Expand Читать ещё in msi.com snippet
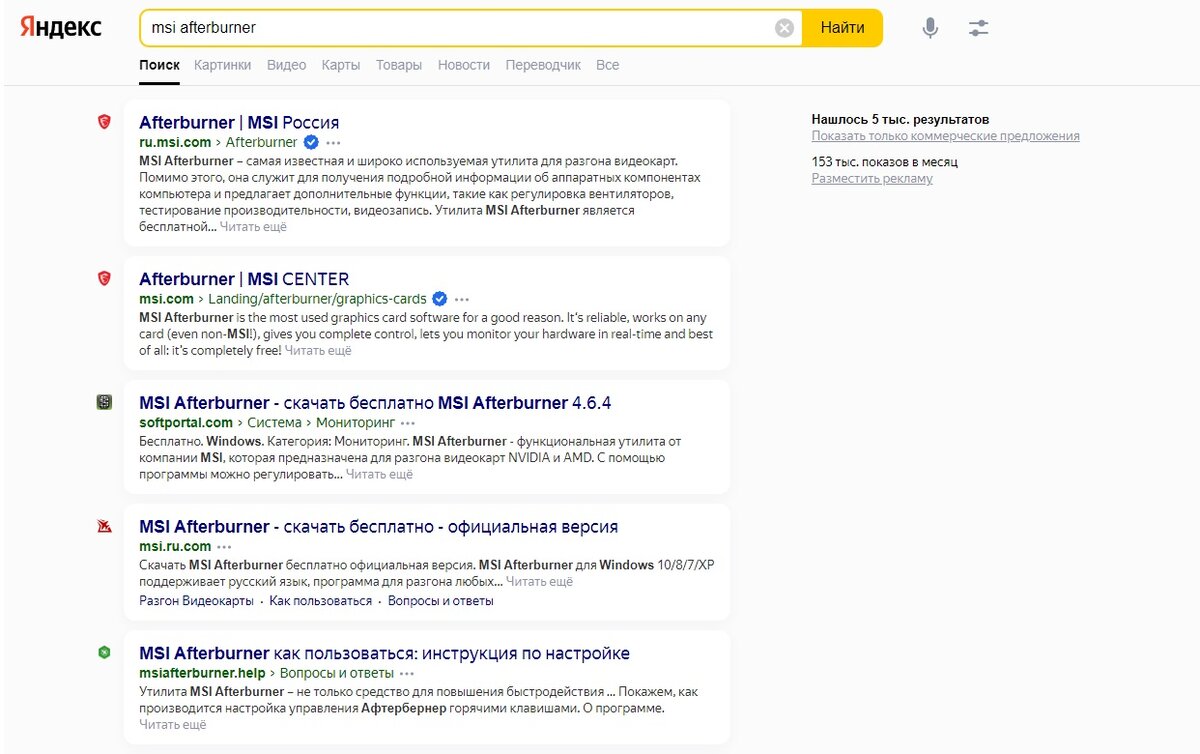1200x754 pixels. [x=318, y=352]
